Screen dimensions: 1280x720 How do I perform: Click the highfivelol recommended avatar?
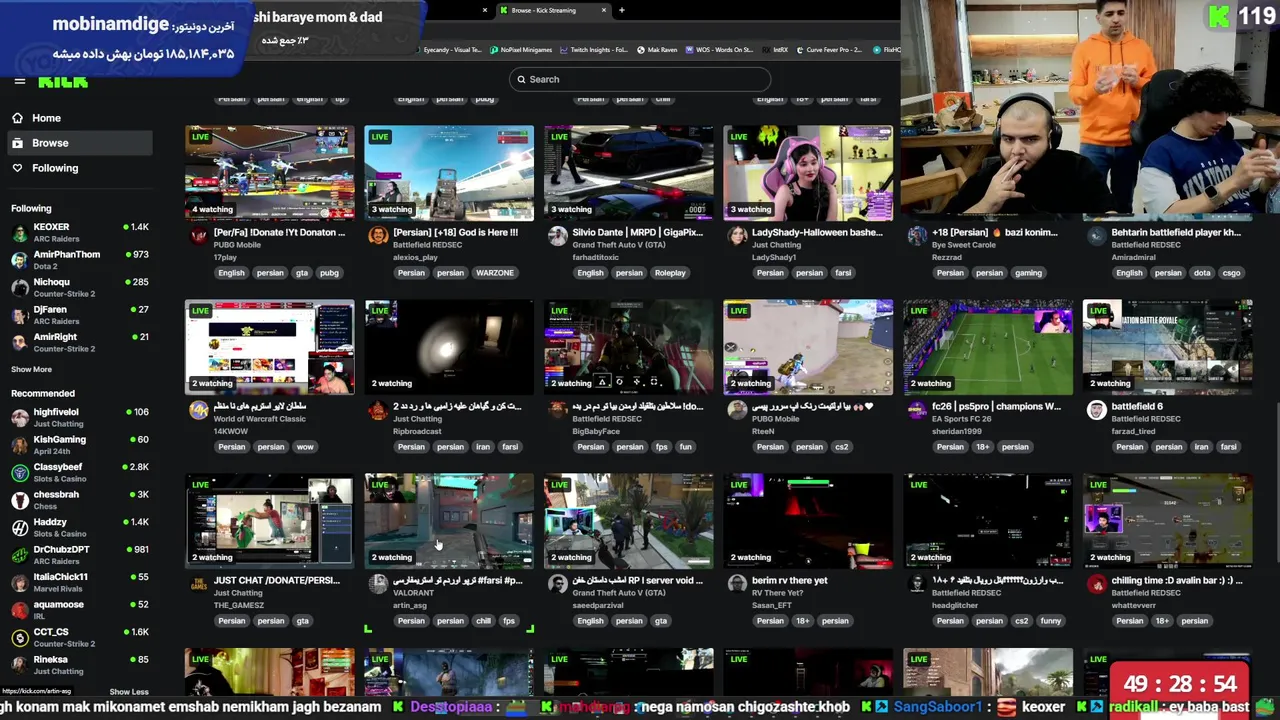tap(19, 418)
